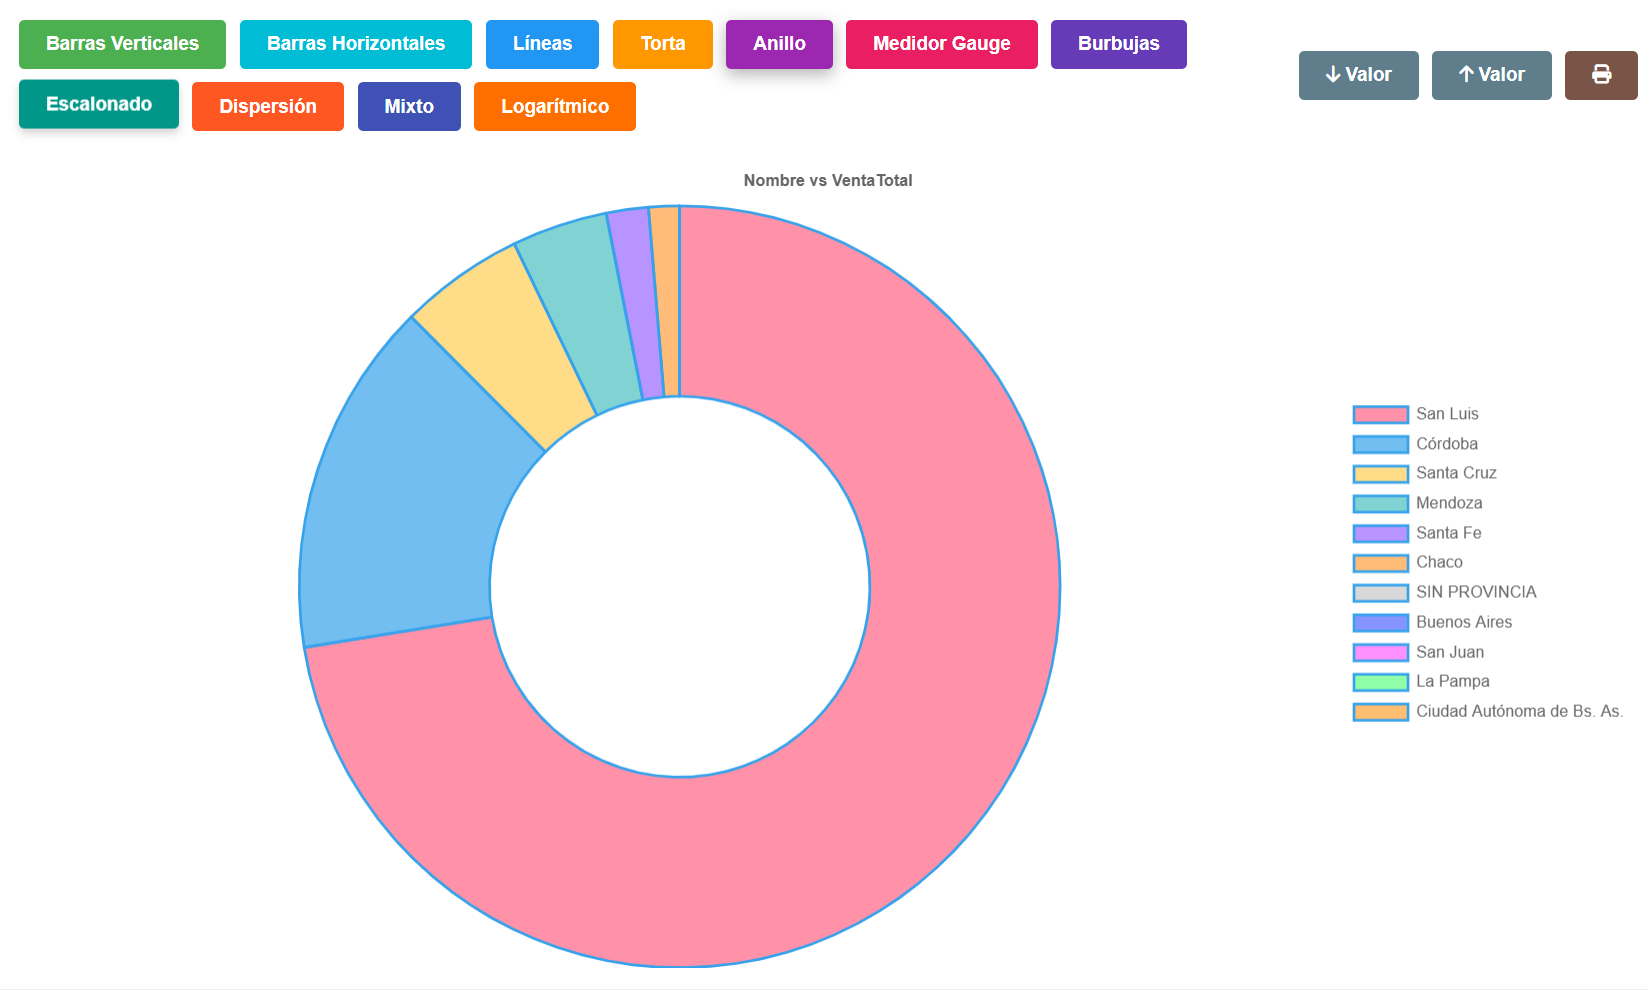Sort ascending with up-arrow Valor button
This screenshot has width=1648, height=990.
coord(1491,75)
